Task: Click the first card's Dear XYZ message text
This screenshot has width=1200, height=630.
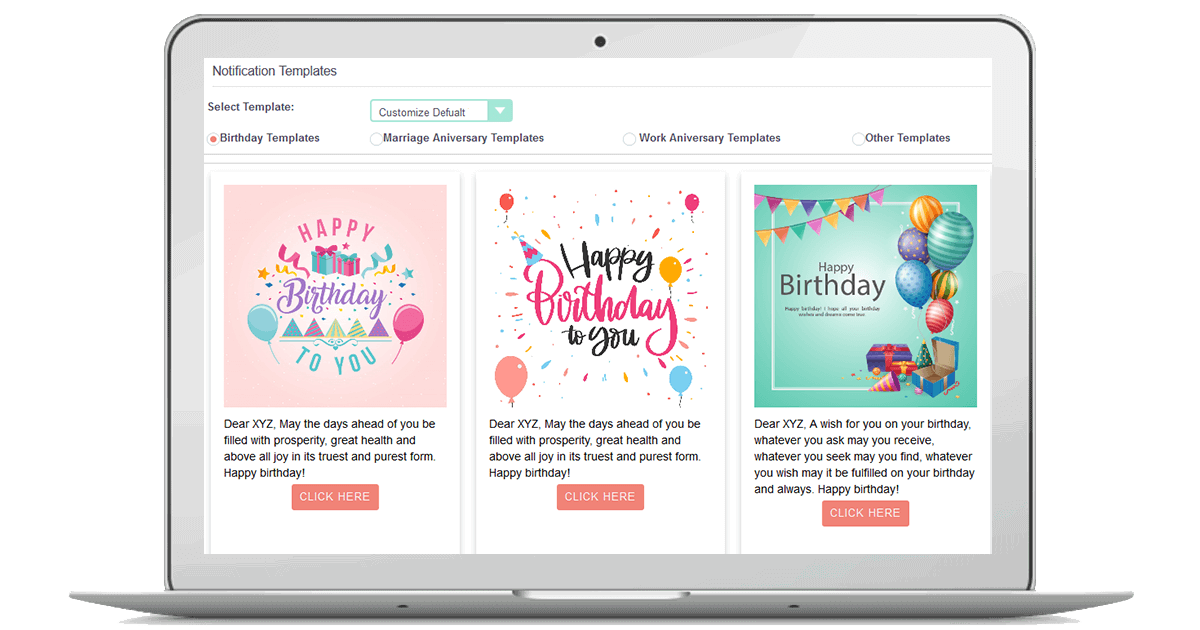Action: 330,448
